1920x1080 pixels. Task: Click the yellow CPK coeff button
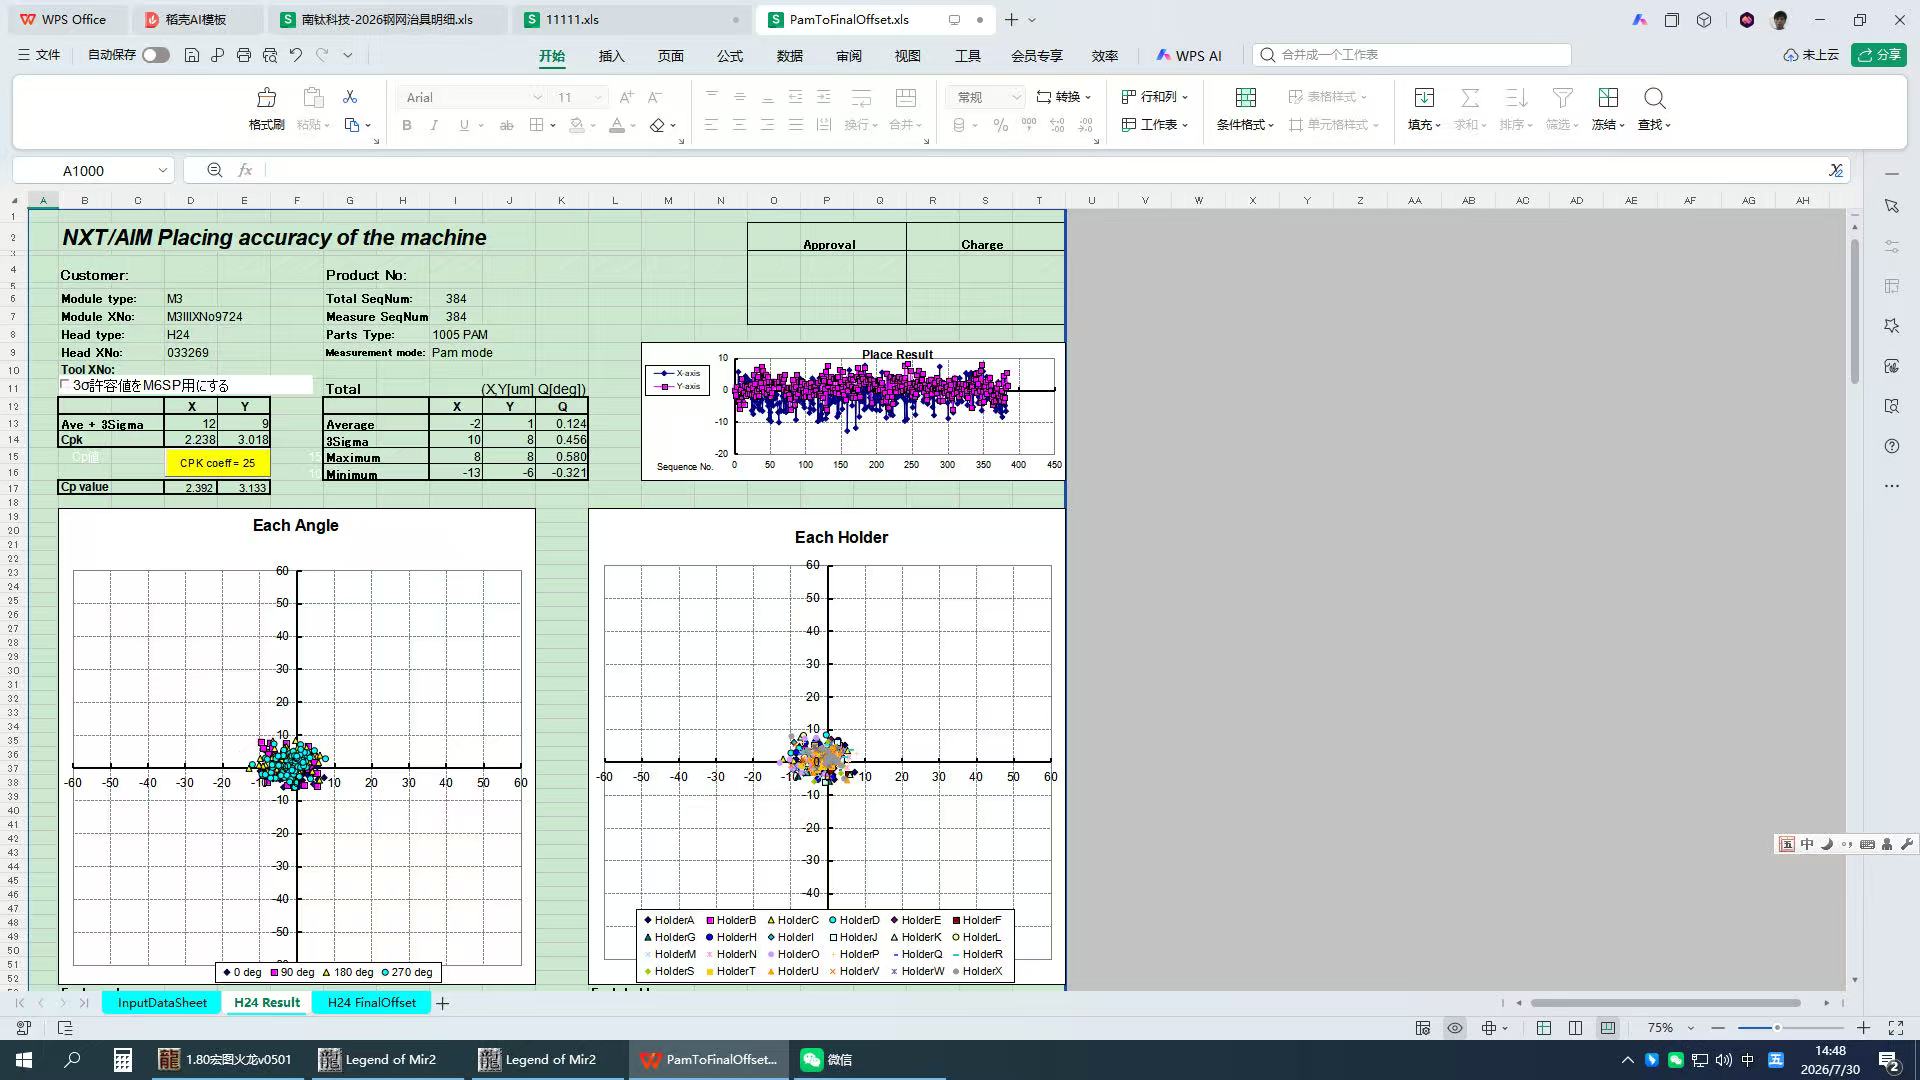[217, 463]
